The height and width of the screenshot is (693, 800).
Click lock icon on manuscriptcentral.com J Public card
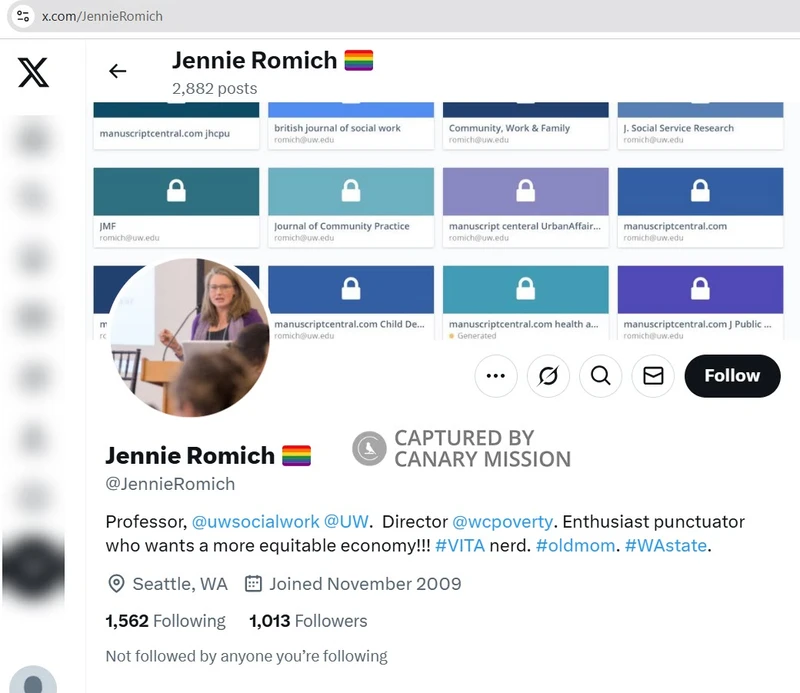(x=700, y=289)
